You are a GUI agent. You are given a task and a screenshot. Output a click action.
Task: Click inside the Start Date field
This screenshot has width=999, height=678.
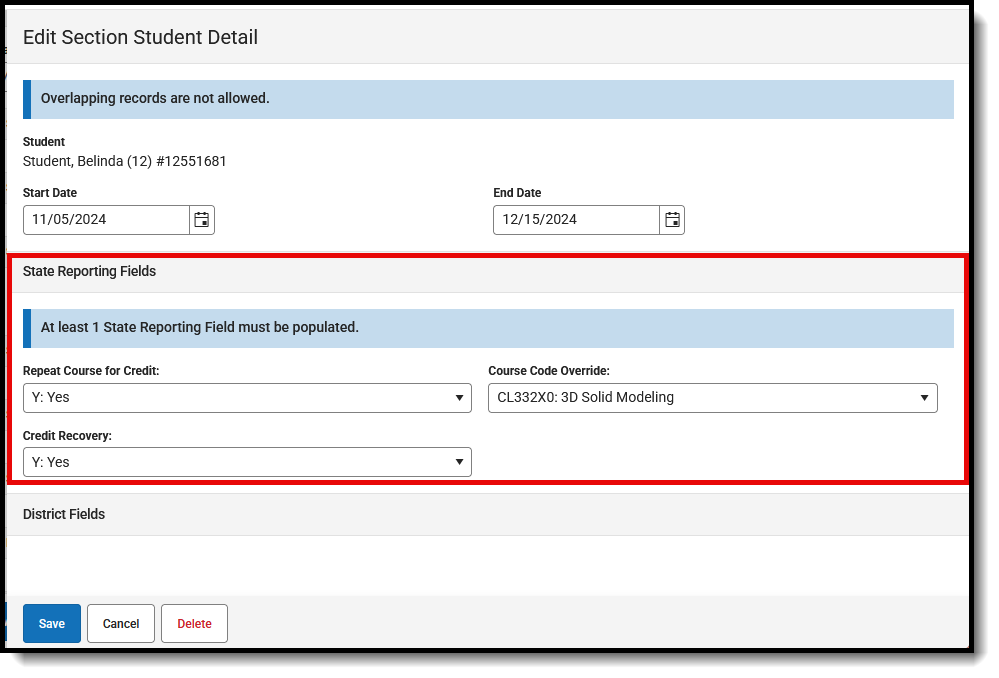100,219
